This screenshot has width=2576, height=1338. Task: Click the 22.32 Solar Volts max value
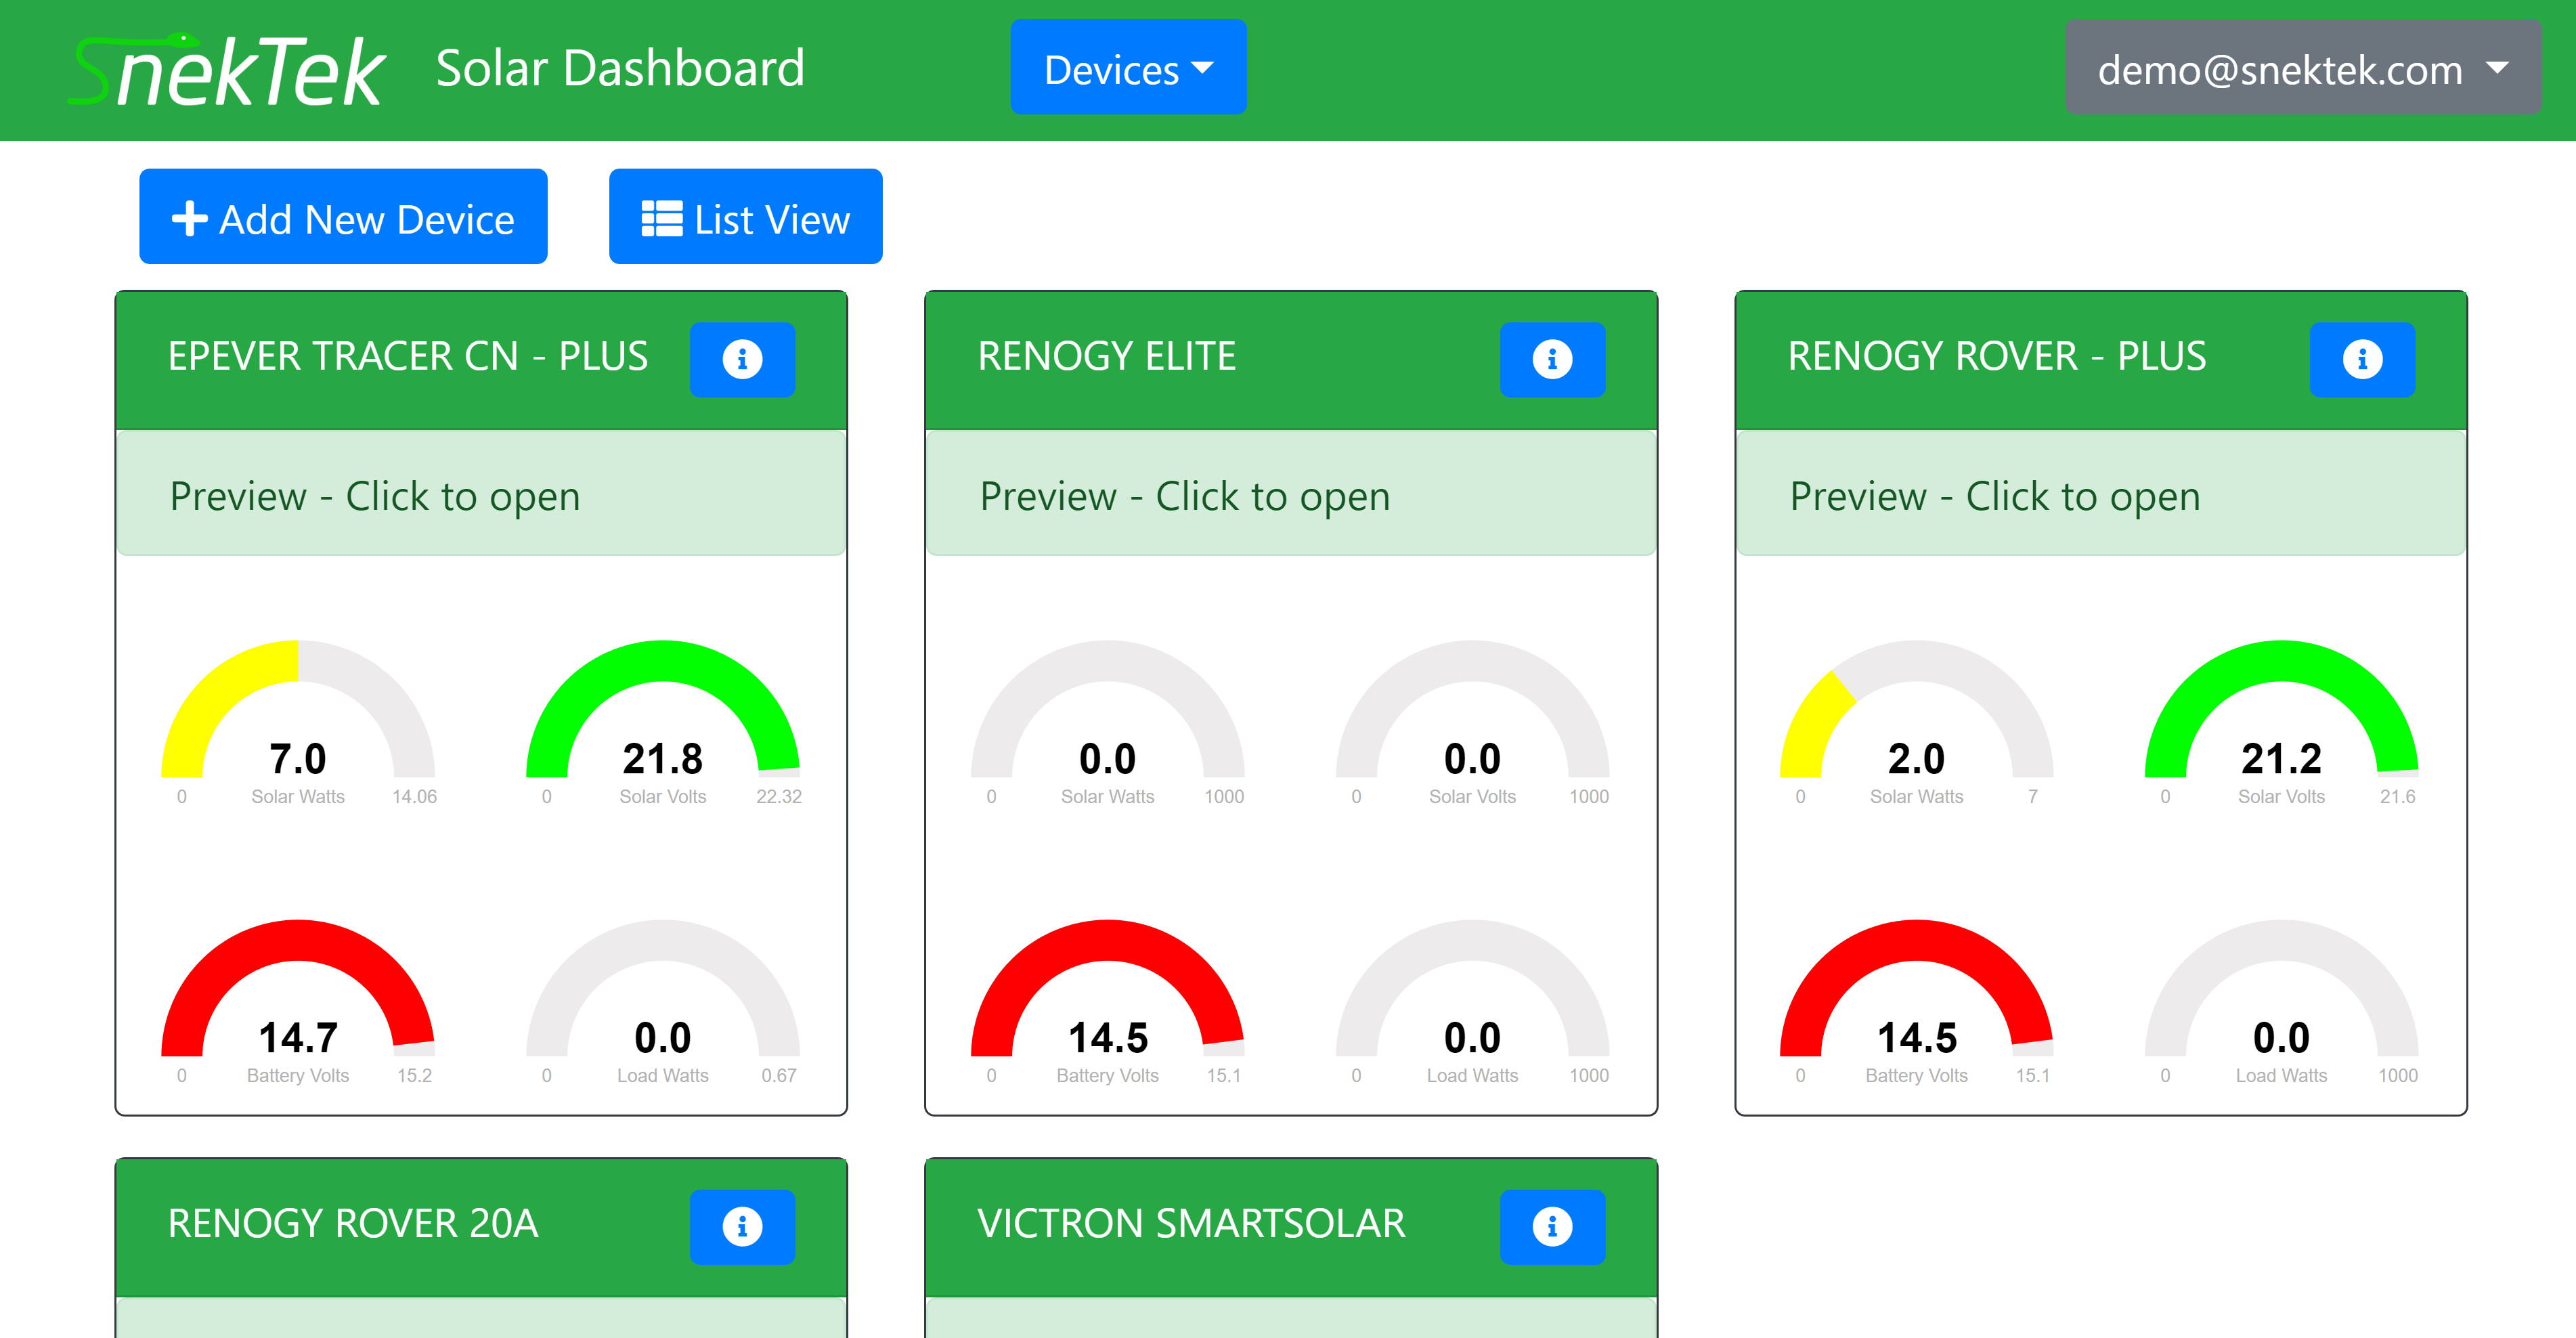pos(779,797)
